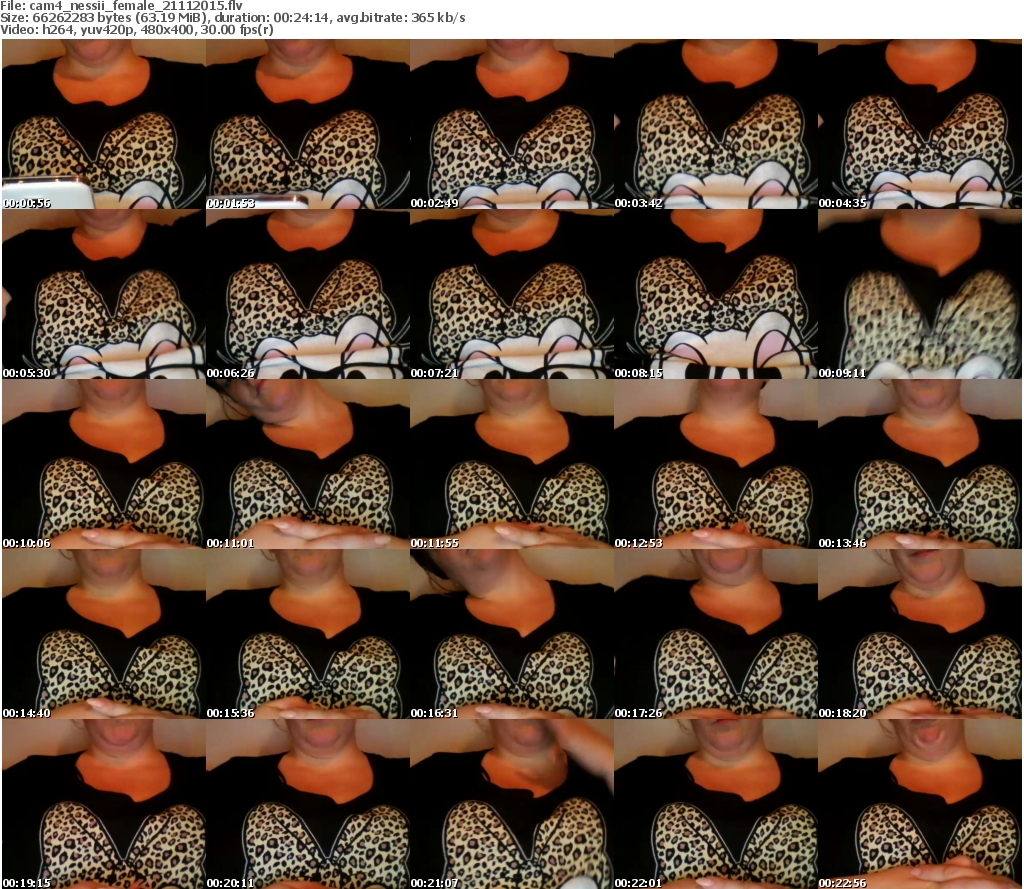Select the thumbnail timestamped 00:07:21

coord(512,294)
